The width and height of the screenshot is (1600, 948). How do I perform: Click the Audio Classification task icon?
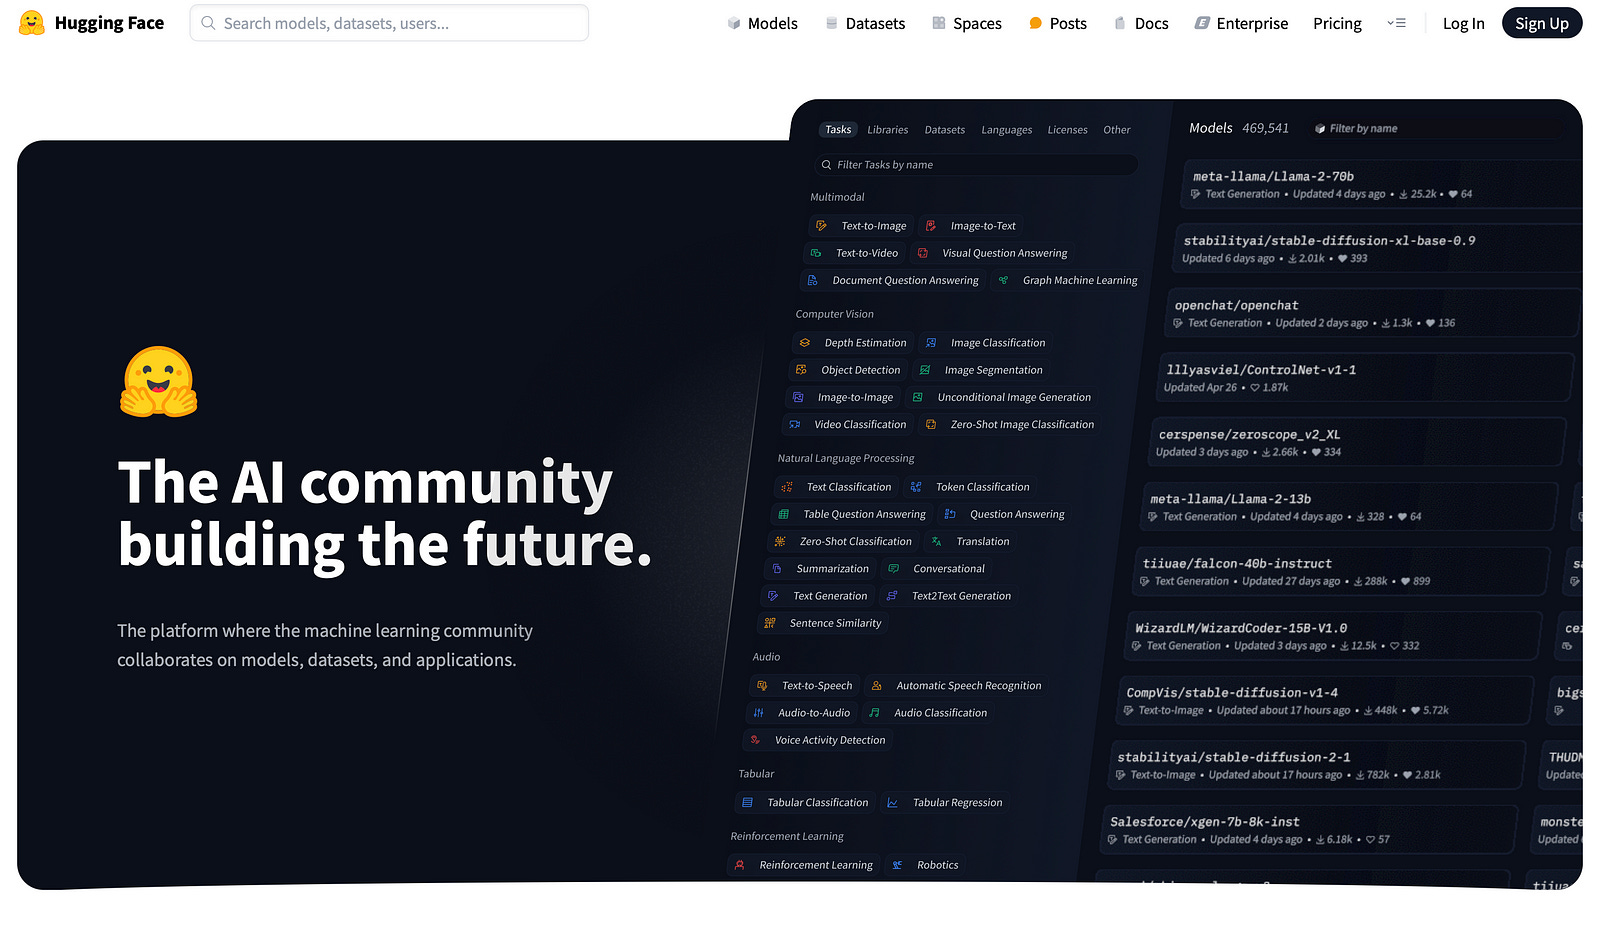tap(874, 713)
